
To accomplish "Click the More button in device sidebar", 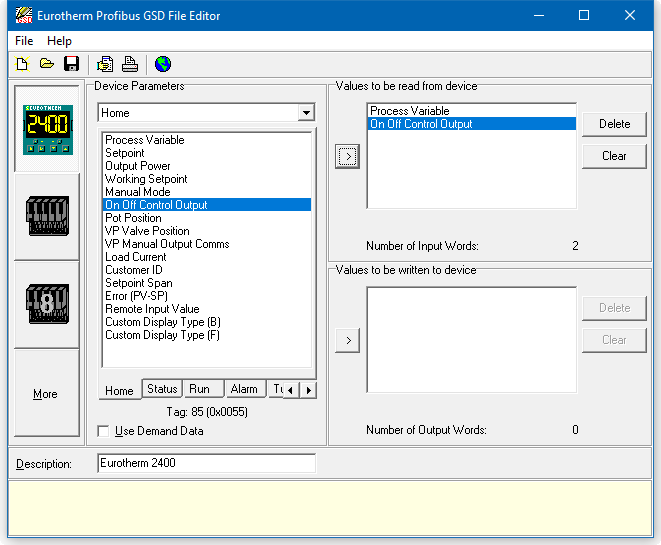I will [x=46, y=394].
